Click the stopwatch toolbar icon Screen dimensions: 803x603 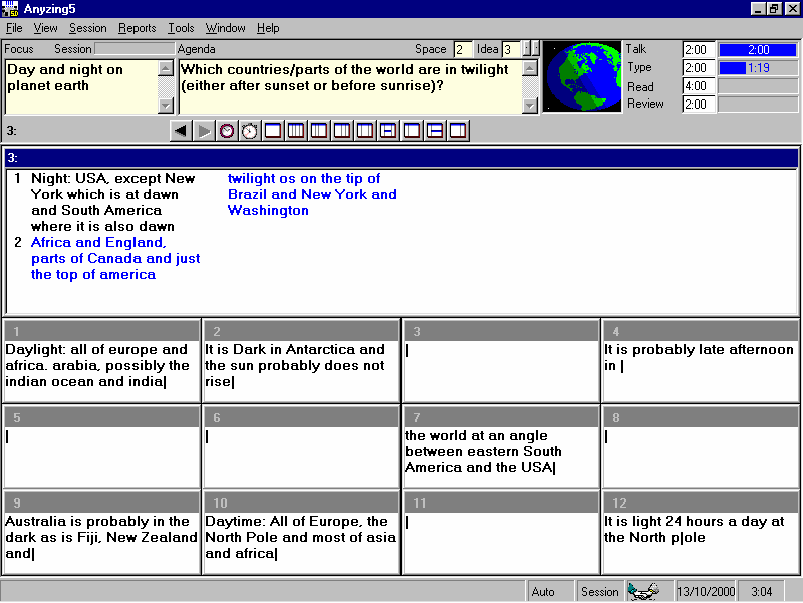[250, 131]
